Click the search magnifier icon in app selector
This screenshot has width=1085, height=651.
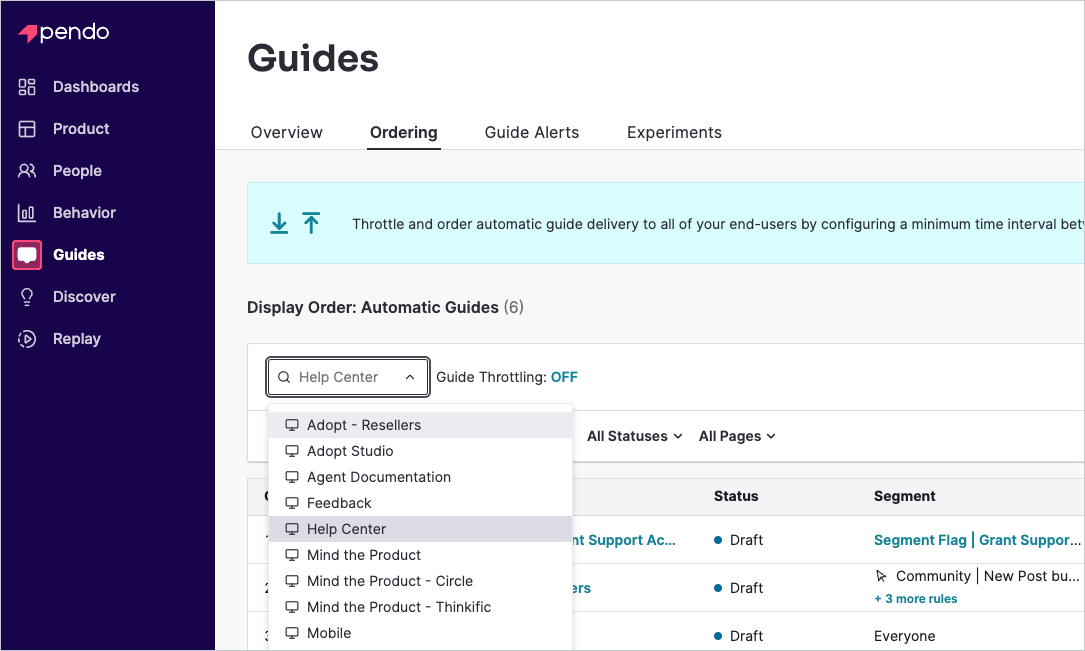(x=284, y=377)
